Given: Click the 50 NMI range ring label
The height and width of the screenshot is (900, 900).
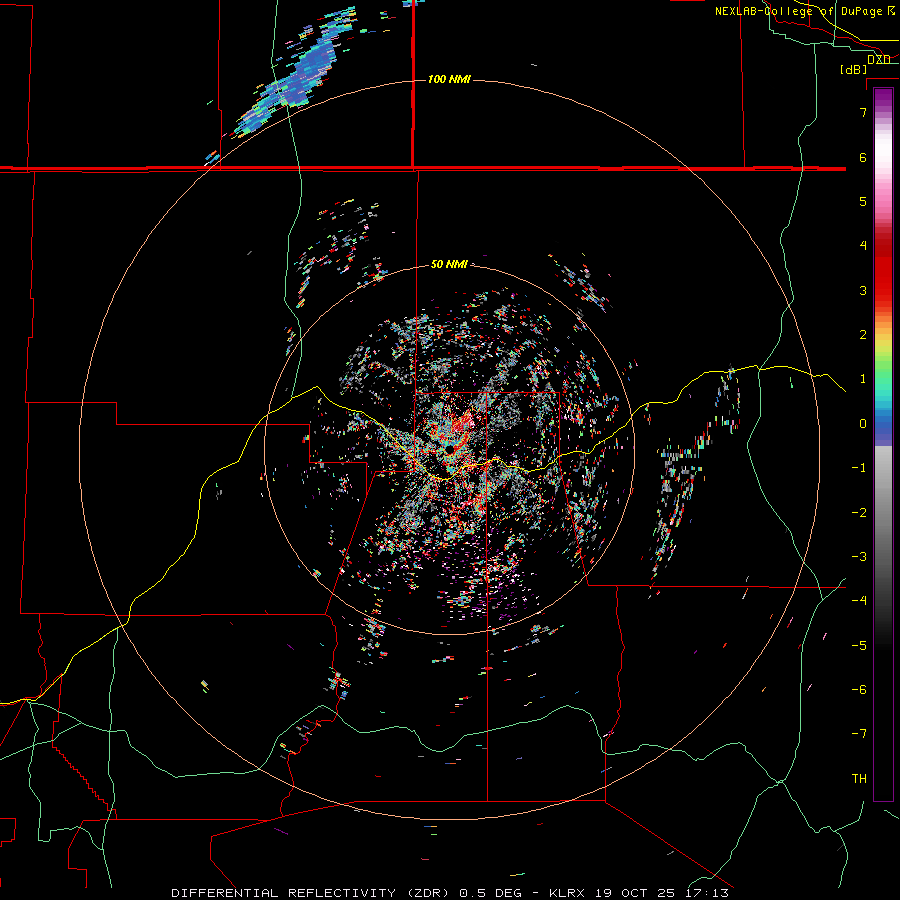Looking at the screenshot, I should 449,264.
